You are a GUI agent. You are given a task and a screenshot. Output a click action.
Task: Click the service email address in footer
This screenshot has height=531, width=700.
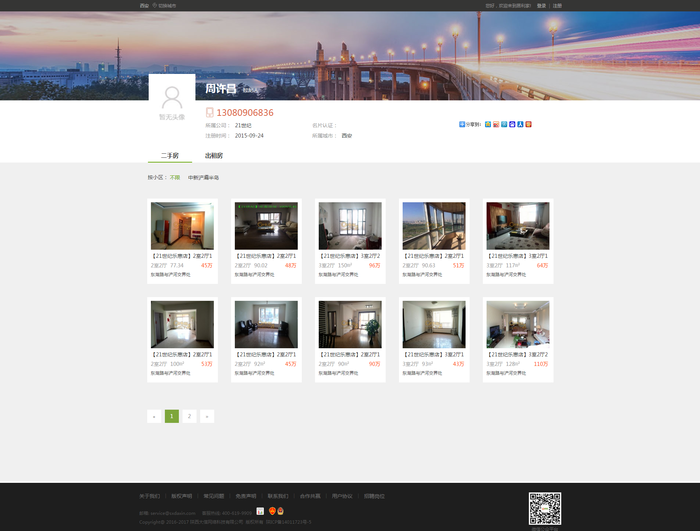(x=173, y=513)
